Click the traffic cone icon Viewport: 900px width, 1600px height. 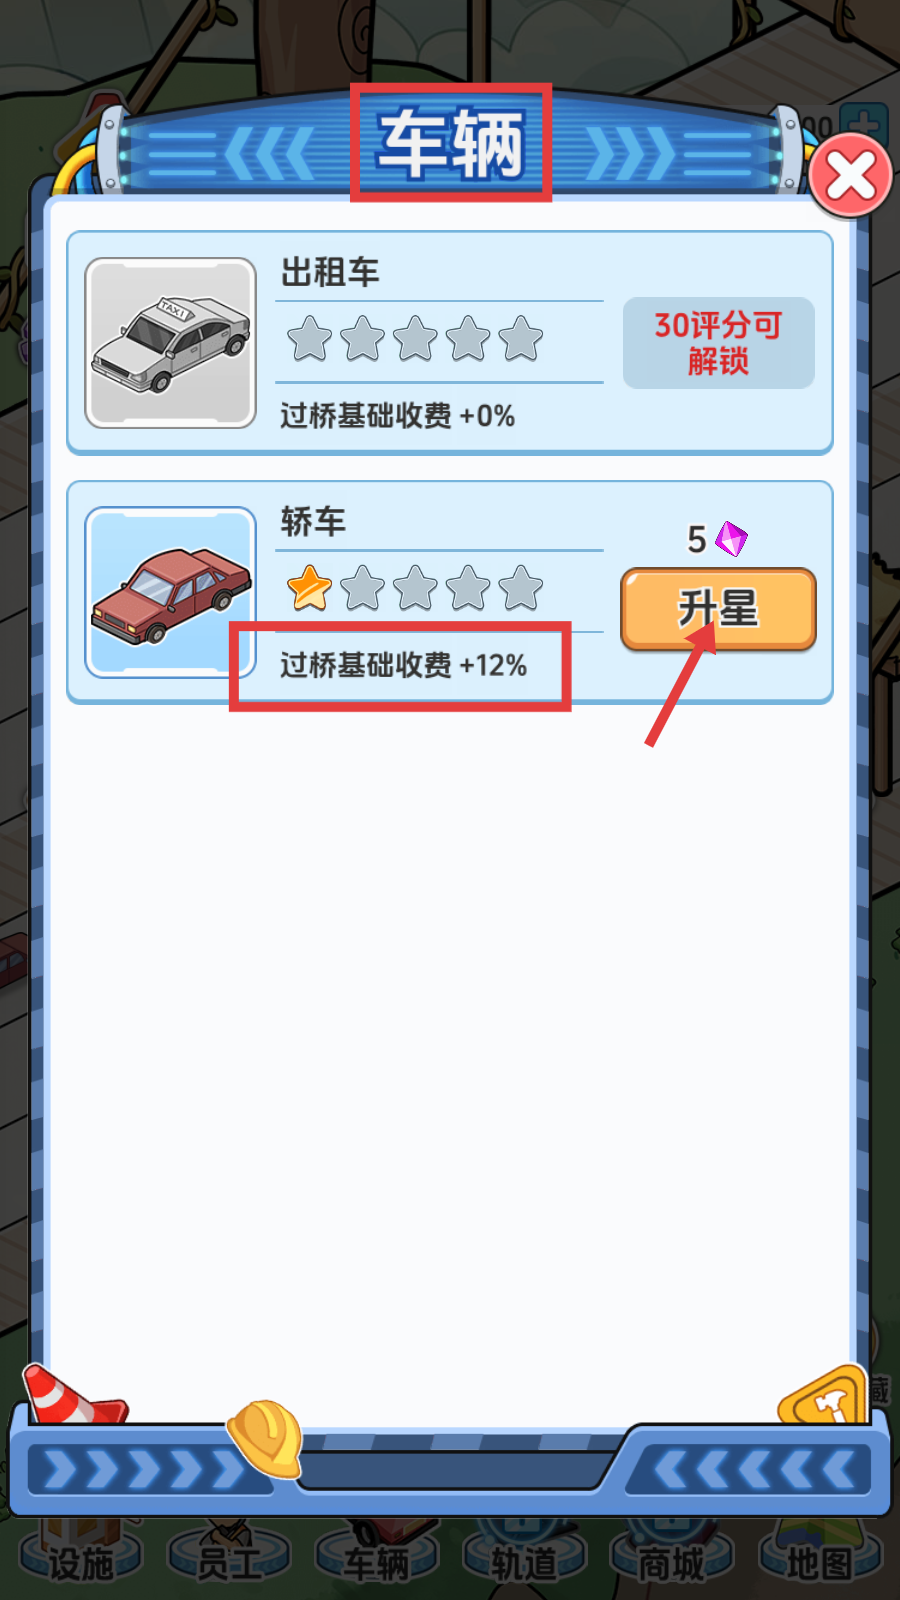[x=72, y=1394]
